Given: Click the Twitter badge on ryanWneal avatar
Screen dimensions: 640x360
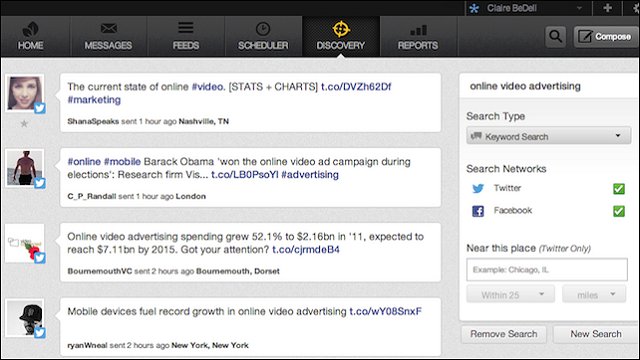Looking at the screenshot, I should (x=40, y=333).
